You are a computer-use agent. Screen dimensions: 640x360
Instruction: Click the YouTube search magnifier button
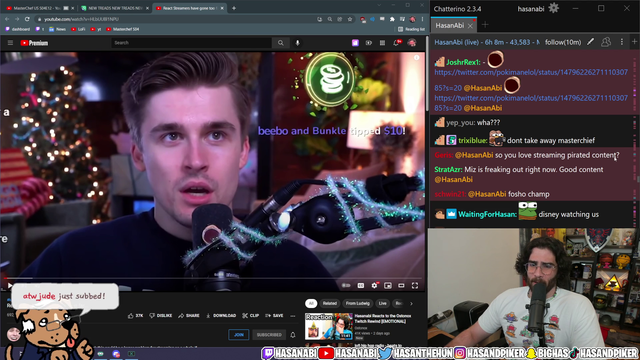281,42
